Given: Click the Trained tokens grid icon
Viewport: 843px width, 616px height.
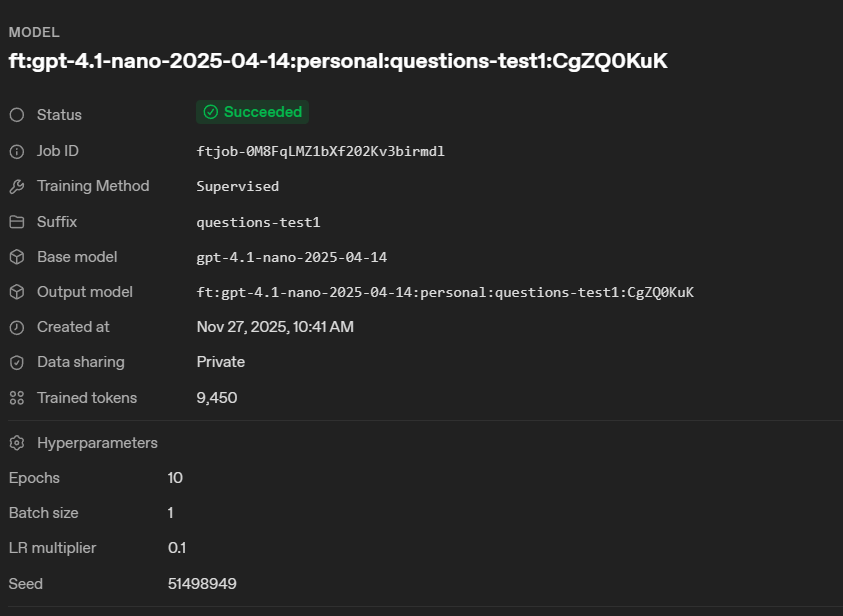Looking at the screenshot, I should [16, 398].
